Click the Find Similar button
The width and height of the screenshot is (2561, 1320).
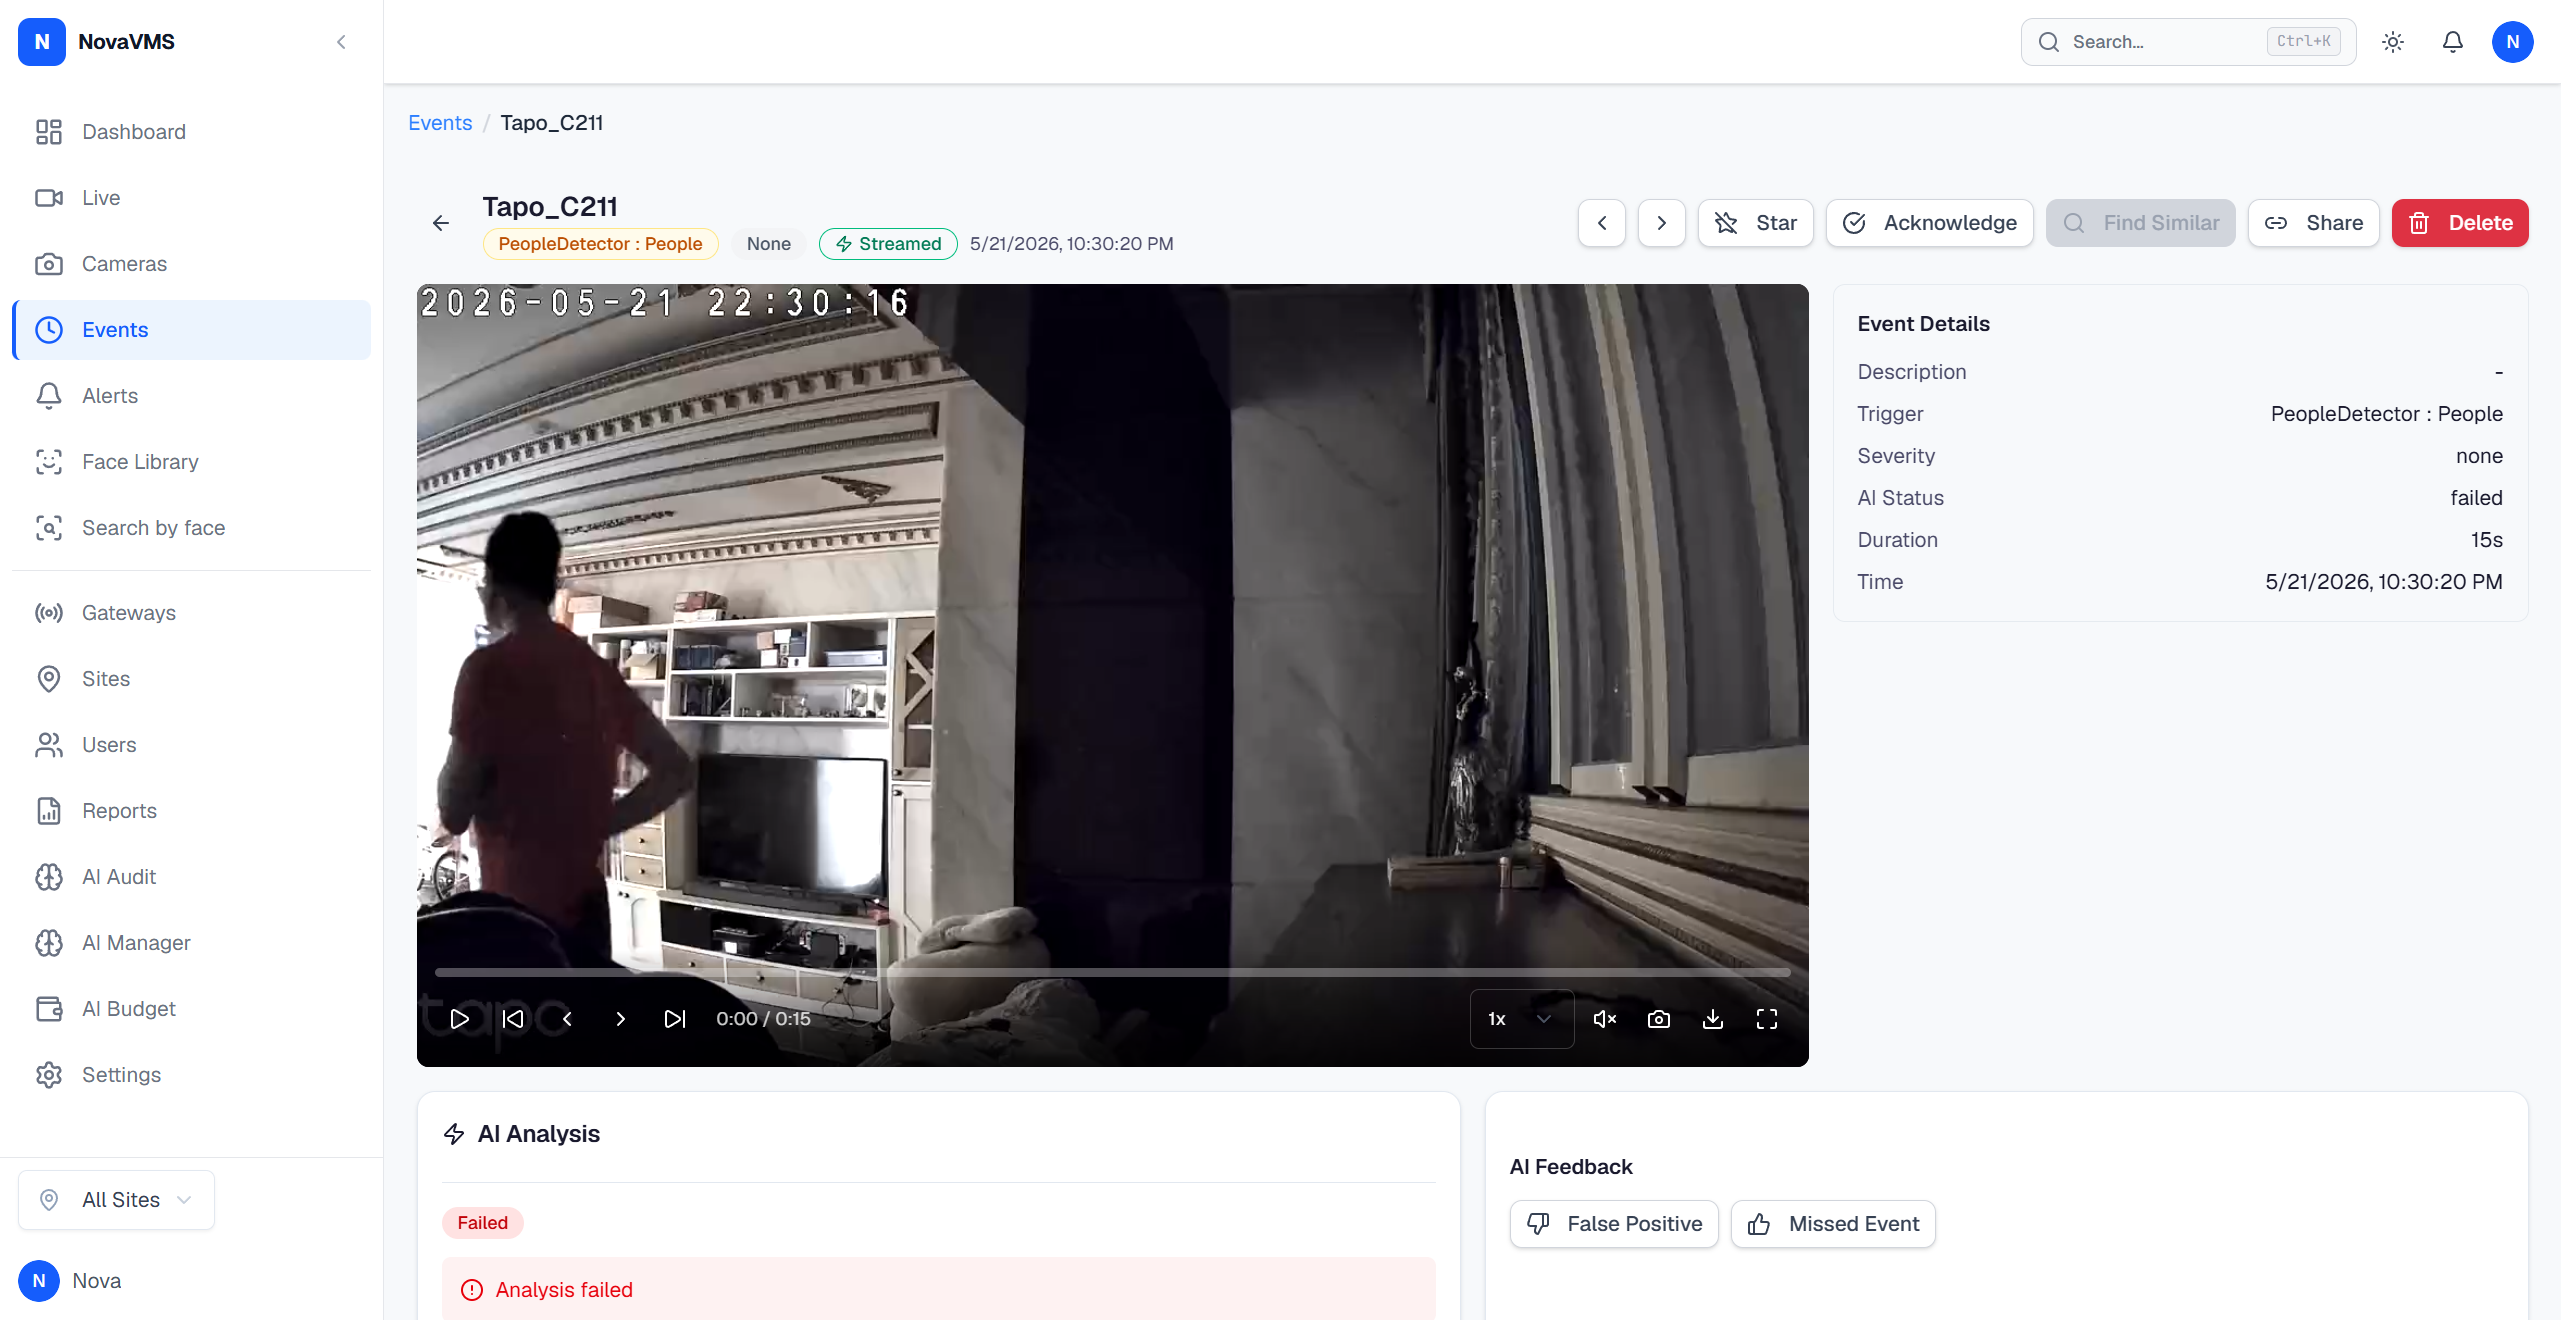click(2141, 223)
